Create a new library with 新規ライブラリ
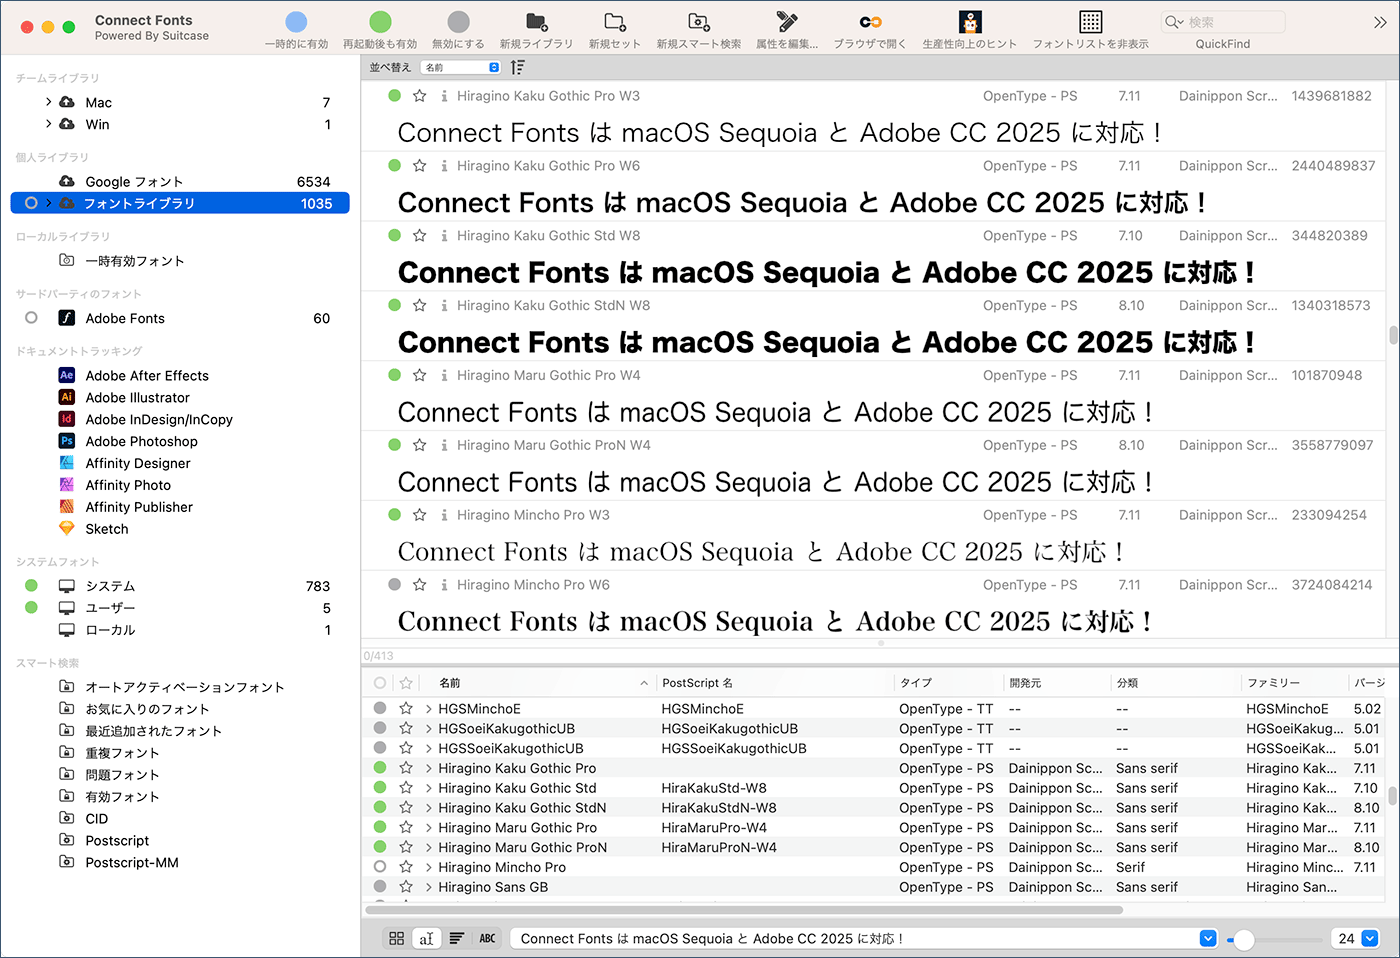This screenshot has width=1400, height=958. [537, 22]
